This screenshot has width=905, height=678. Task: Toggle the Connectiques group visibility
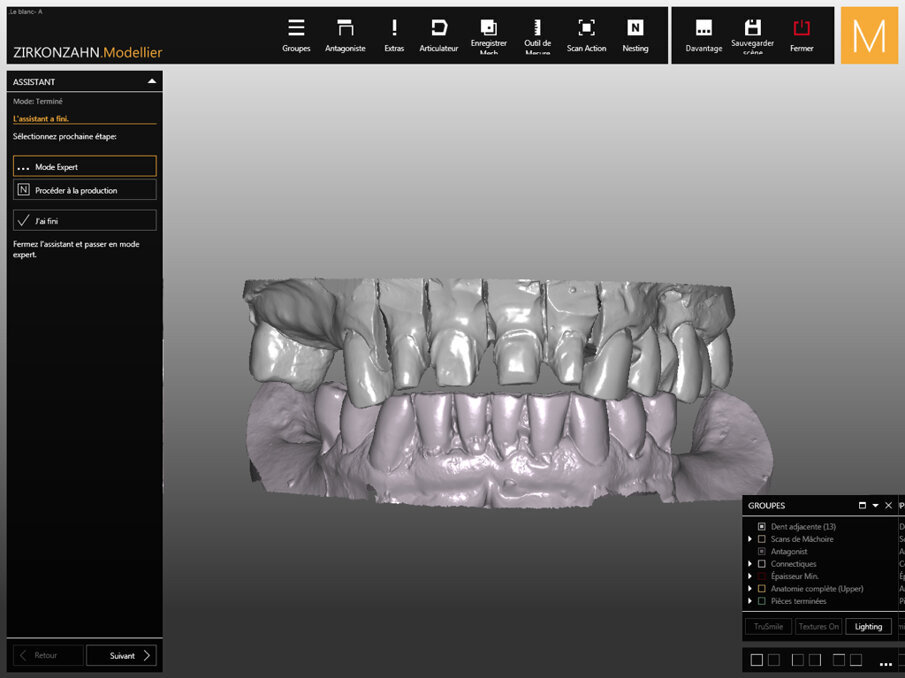pyautogui.click(x=762, y=563)
